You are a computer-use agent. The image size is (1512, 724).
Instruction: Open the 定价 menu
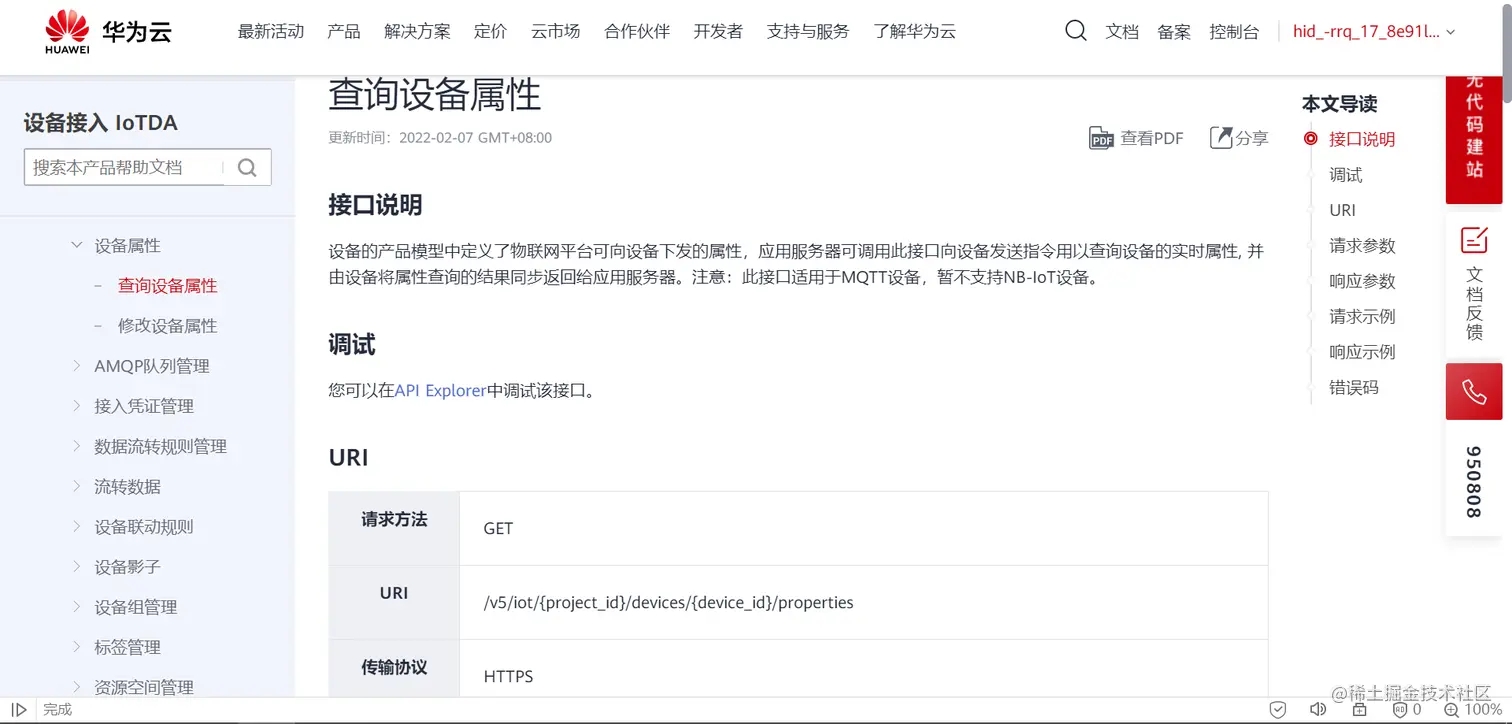pyautogui.click(x=491, y=32)
